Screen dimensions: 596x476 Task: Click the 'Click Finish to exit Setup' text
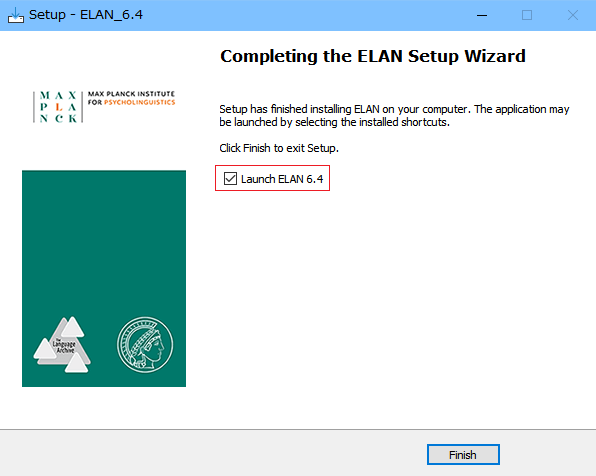[279, 148]
